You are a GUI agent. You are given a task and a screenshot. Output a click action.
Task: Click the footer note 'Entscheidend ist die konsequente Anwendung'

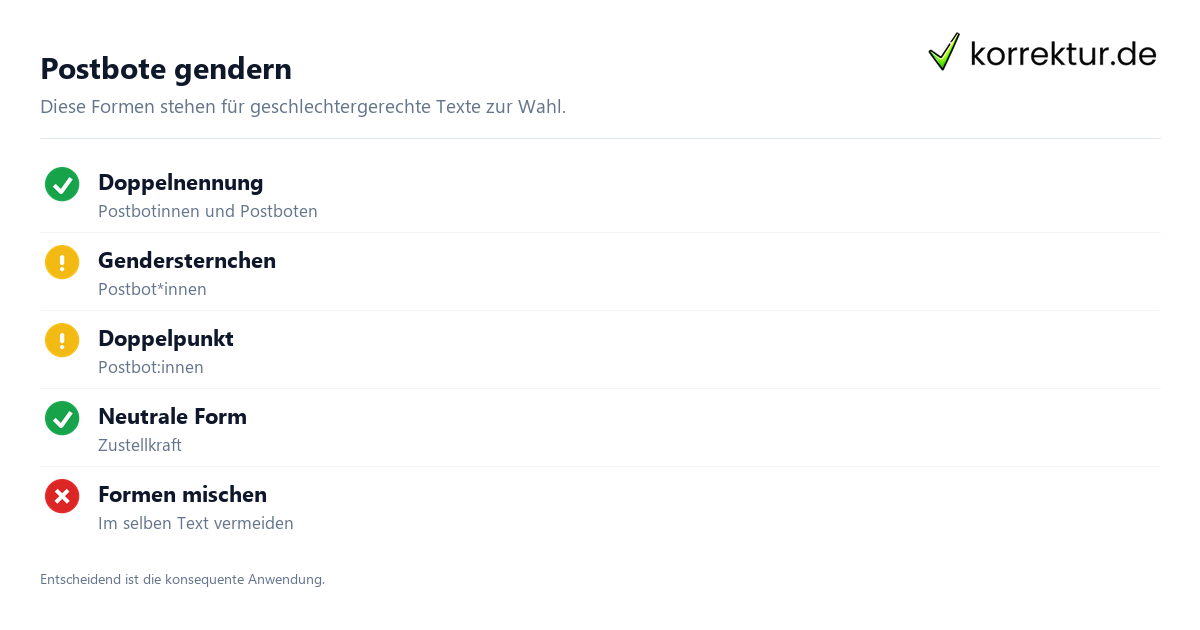click(x=182, y=579)
